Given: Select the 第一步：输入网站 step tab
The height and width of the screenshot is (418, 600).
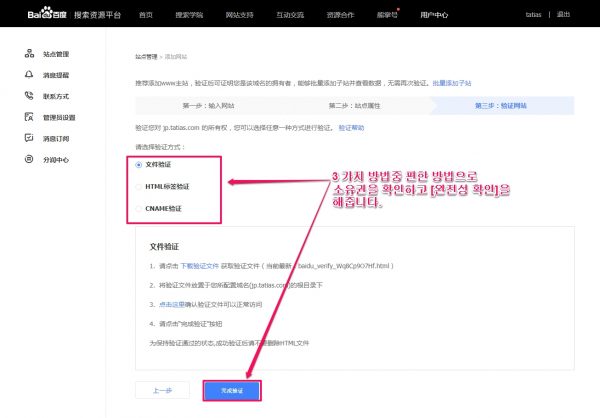Looking at the screenshot, I should click(209, 106).
